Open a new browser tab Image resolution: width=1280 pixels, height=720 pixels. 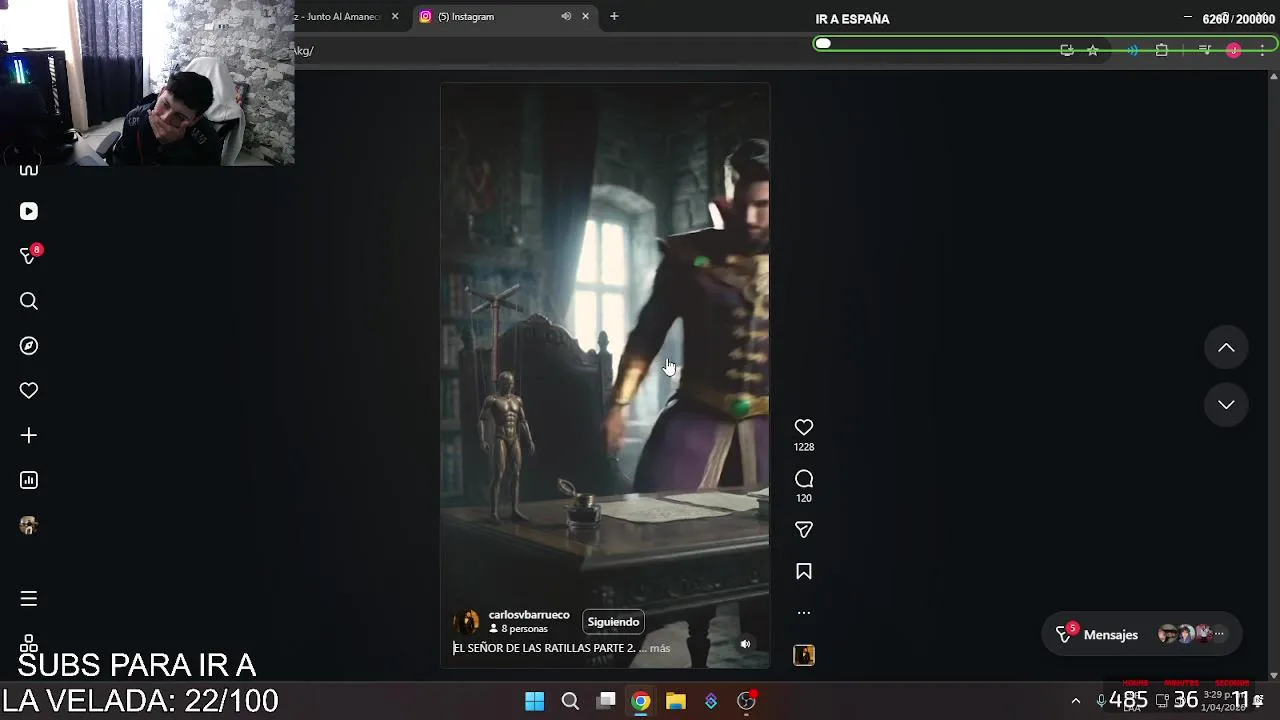click(x=614, y=16)
